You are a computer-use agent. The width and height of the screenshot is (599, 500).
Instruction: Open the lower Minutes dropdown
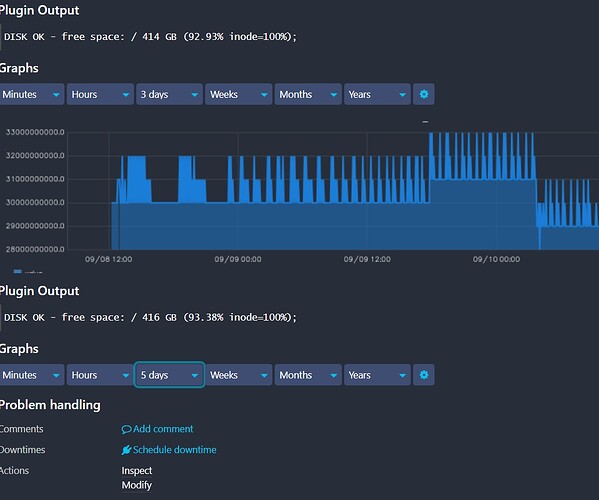(31, 375)
